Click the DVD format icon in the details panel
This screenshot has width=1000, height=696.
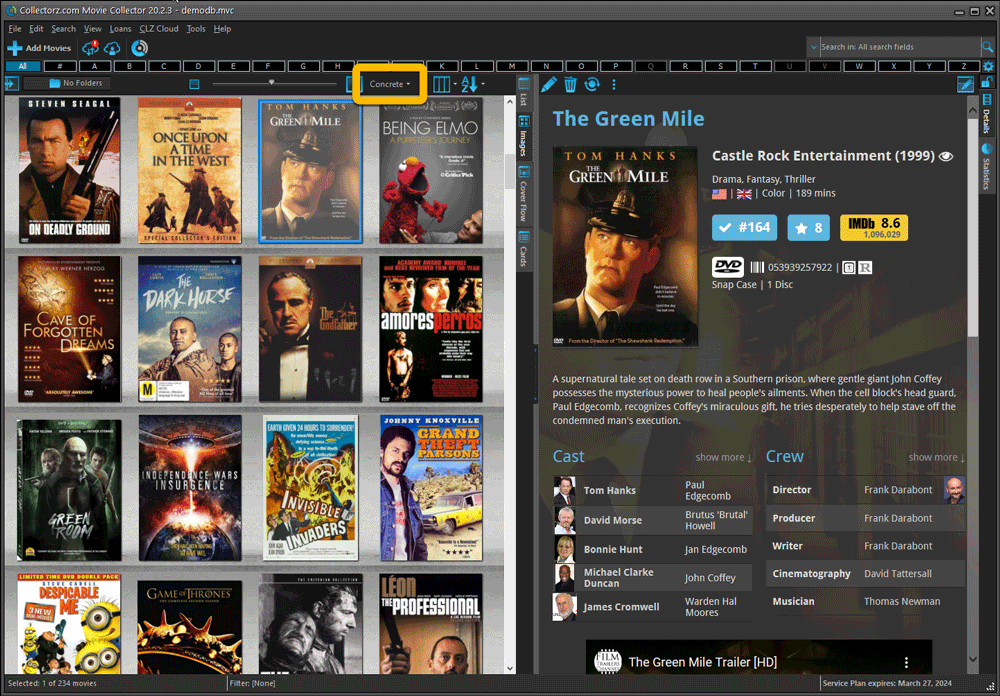coord(727,267)
